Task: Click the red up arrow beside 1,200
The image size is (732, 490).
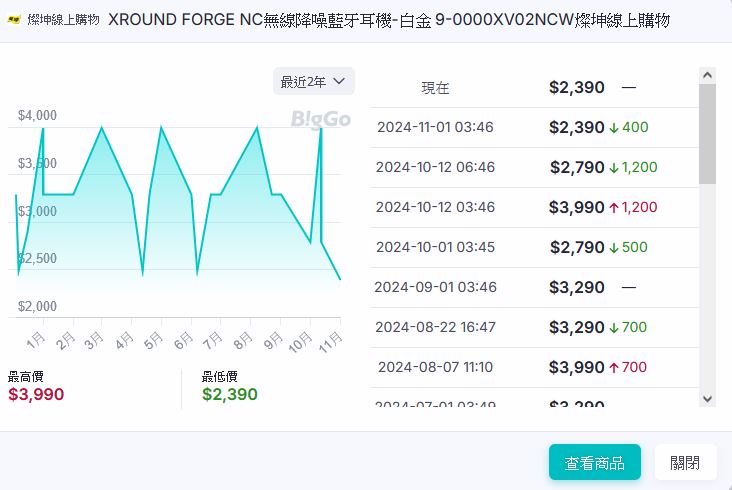Action: coord(614,208)
